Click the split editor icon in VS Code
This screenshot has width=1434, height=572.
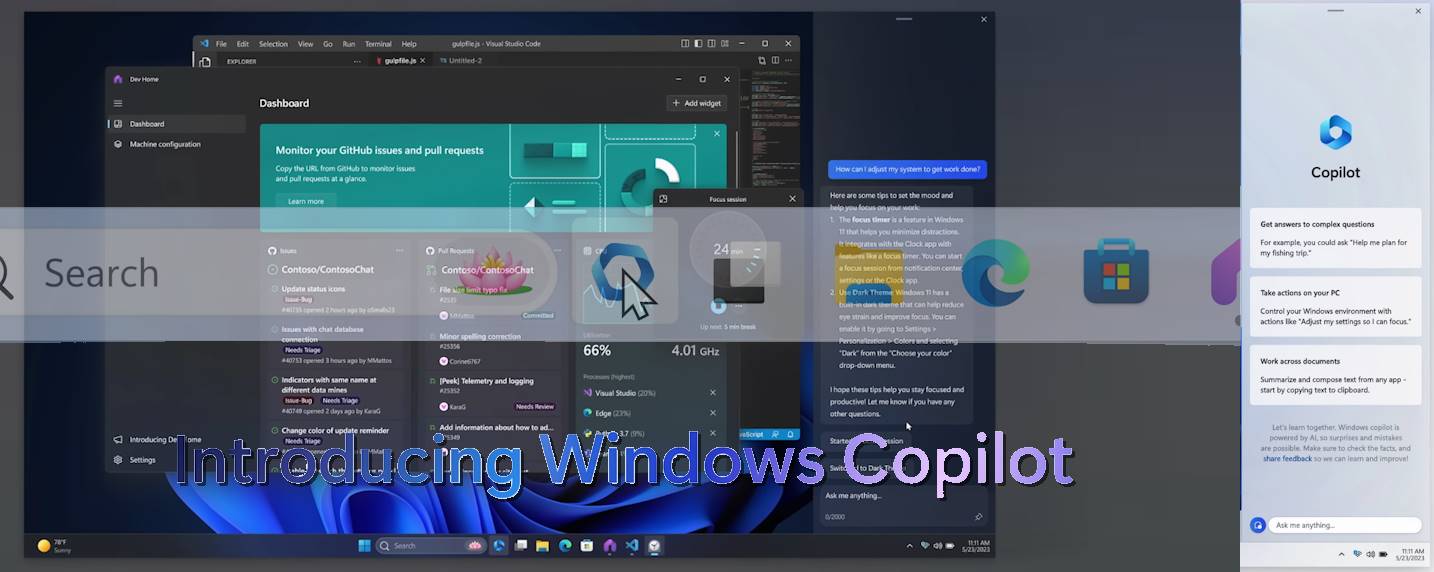[x=775, y=61]
